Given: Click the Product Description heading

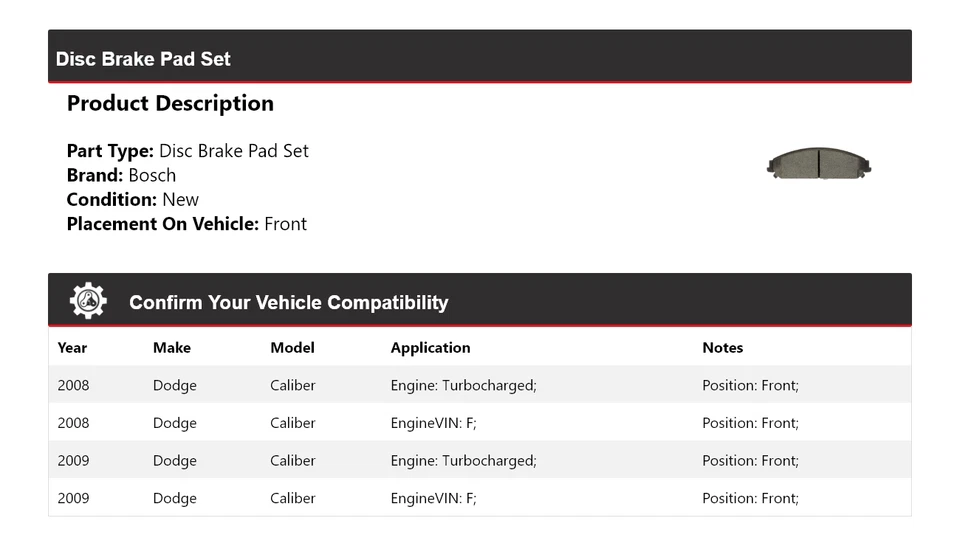Looking at the screenshot, I should pyautogui.click(x=170, y=104).
